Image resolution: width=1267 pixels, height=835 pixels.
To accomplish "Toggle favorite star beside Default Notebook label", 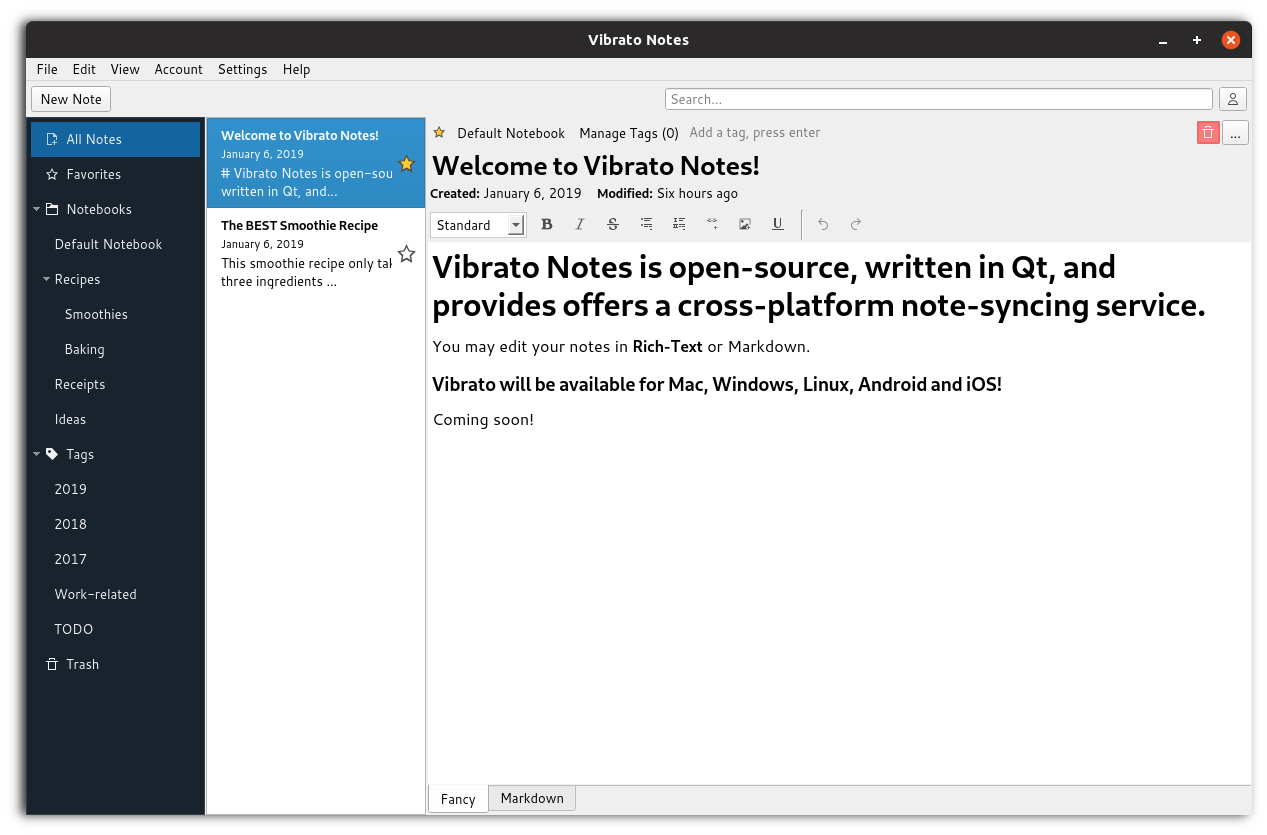I will coord(439,133).
